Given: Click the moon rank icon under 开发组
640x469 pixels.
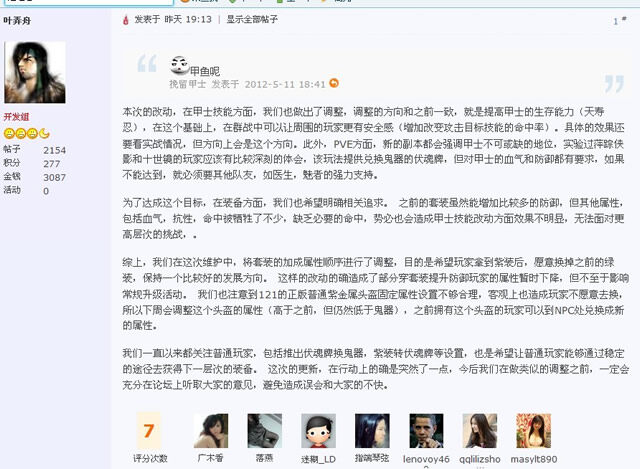Looking at the screenshot, I should 44,133.
